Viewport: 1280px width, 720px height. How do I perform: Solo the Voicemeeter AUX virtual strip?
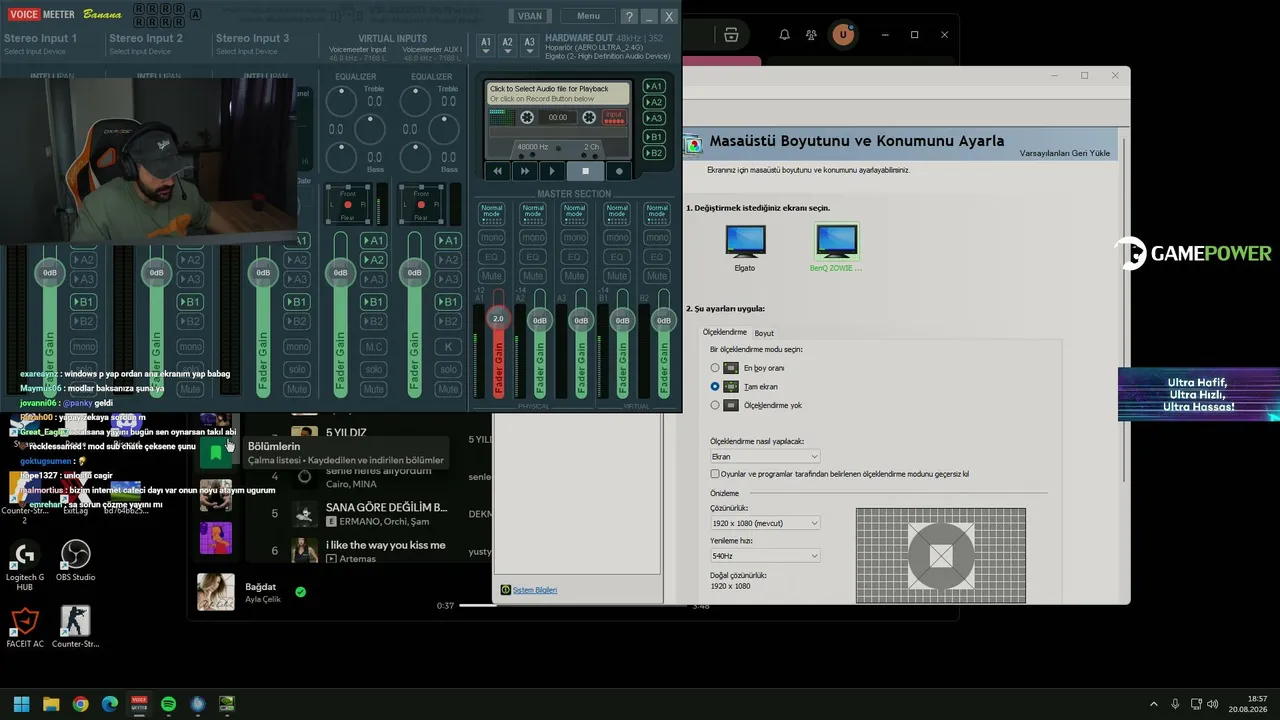[449, 370]
